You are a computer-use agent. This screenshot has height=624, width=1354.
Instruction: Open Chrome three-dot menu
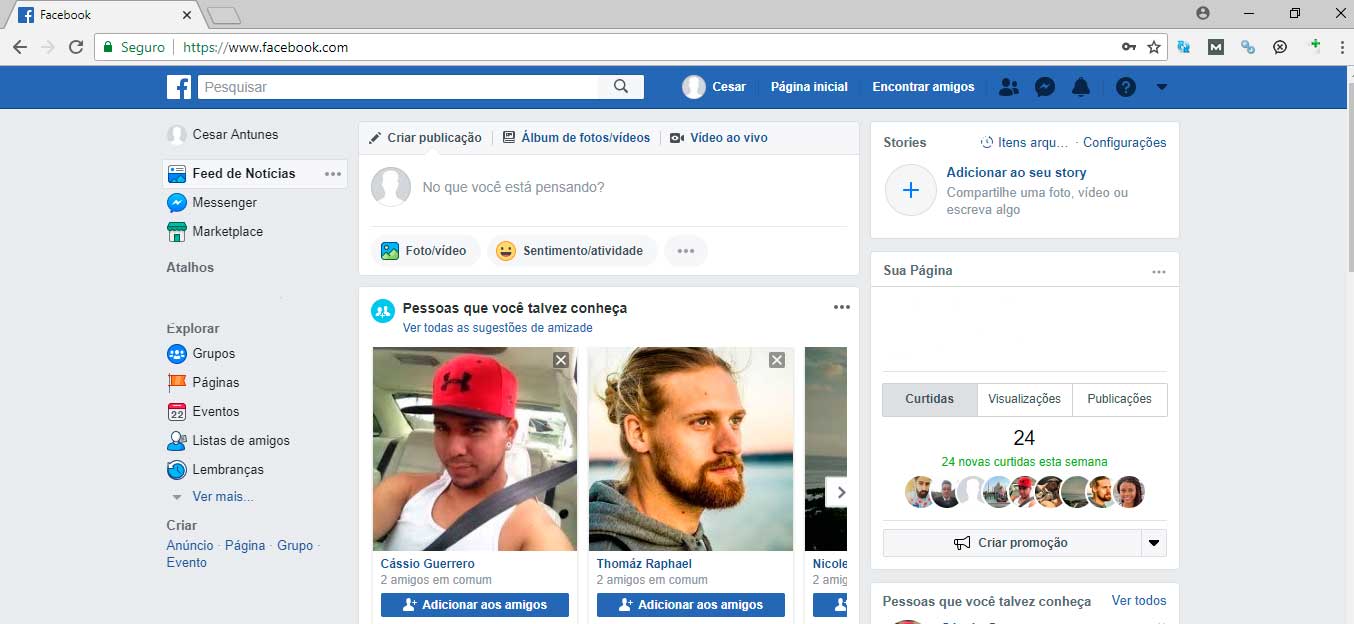coord(1342,47)
